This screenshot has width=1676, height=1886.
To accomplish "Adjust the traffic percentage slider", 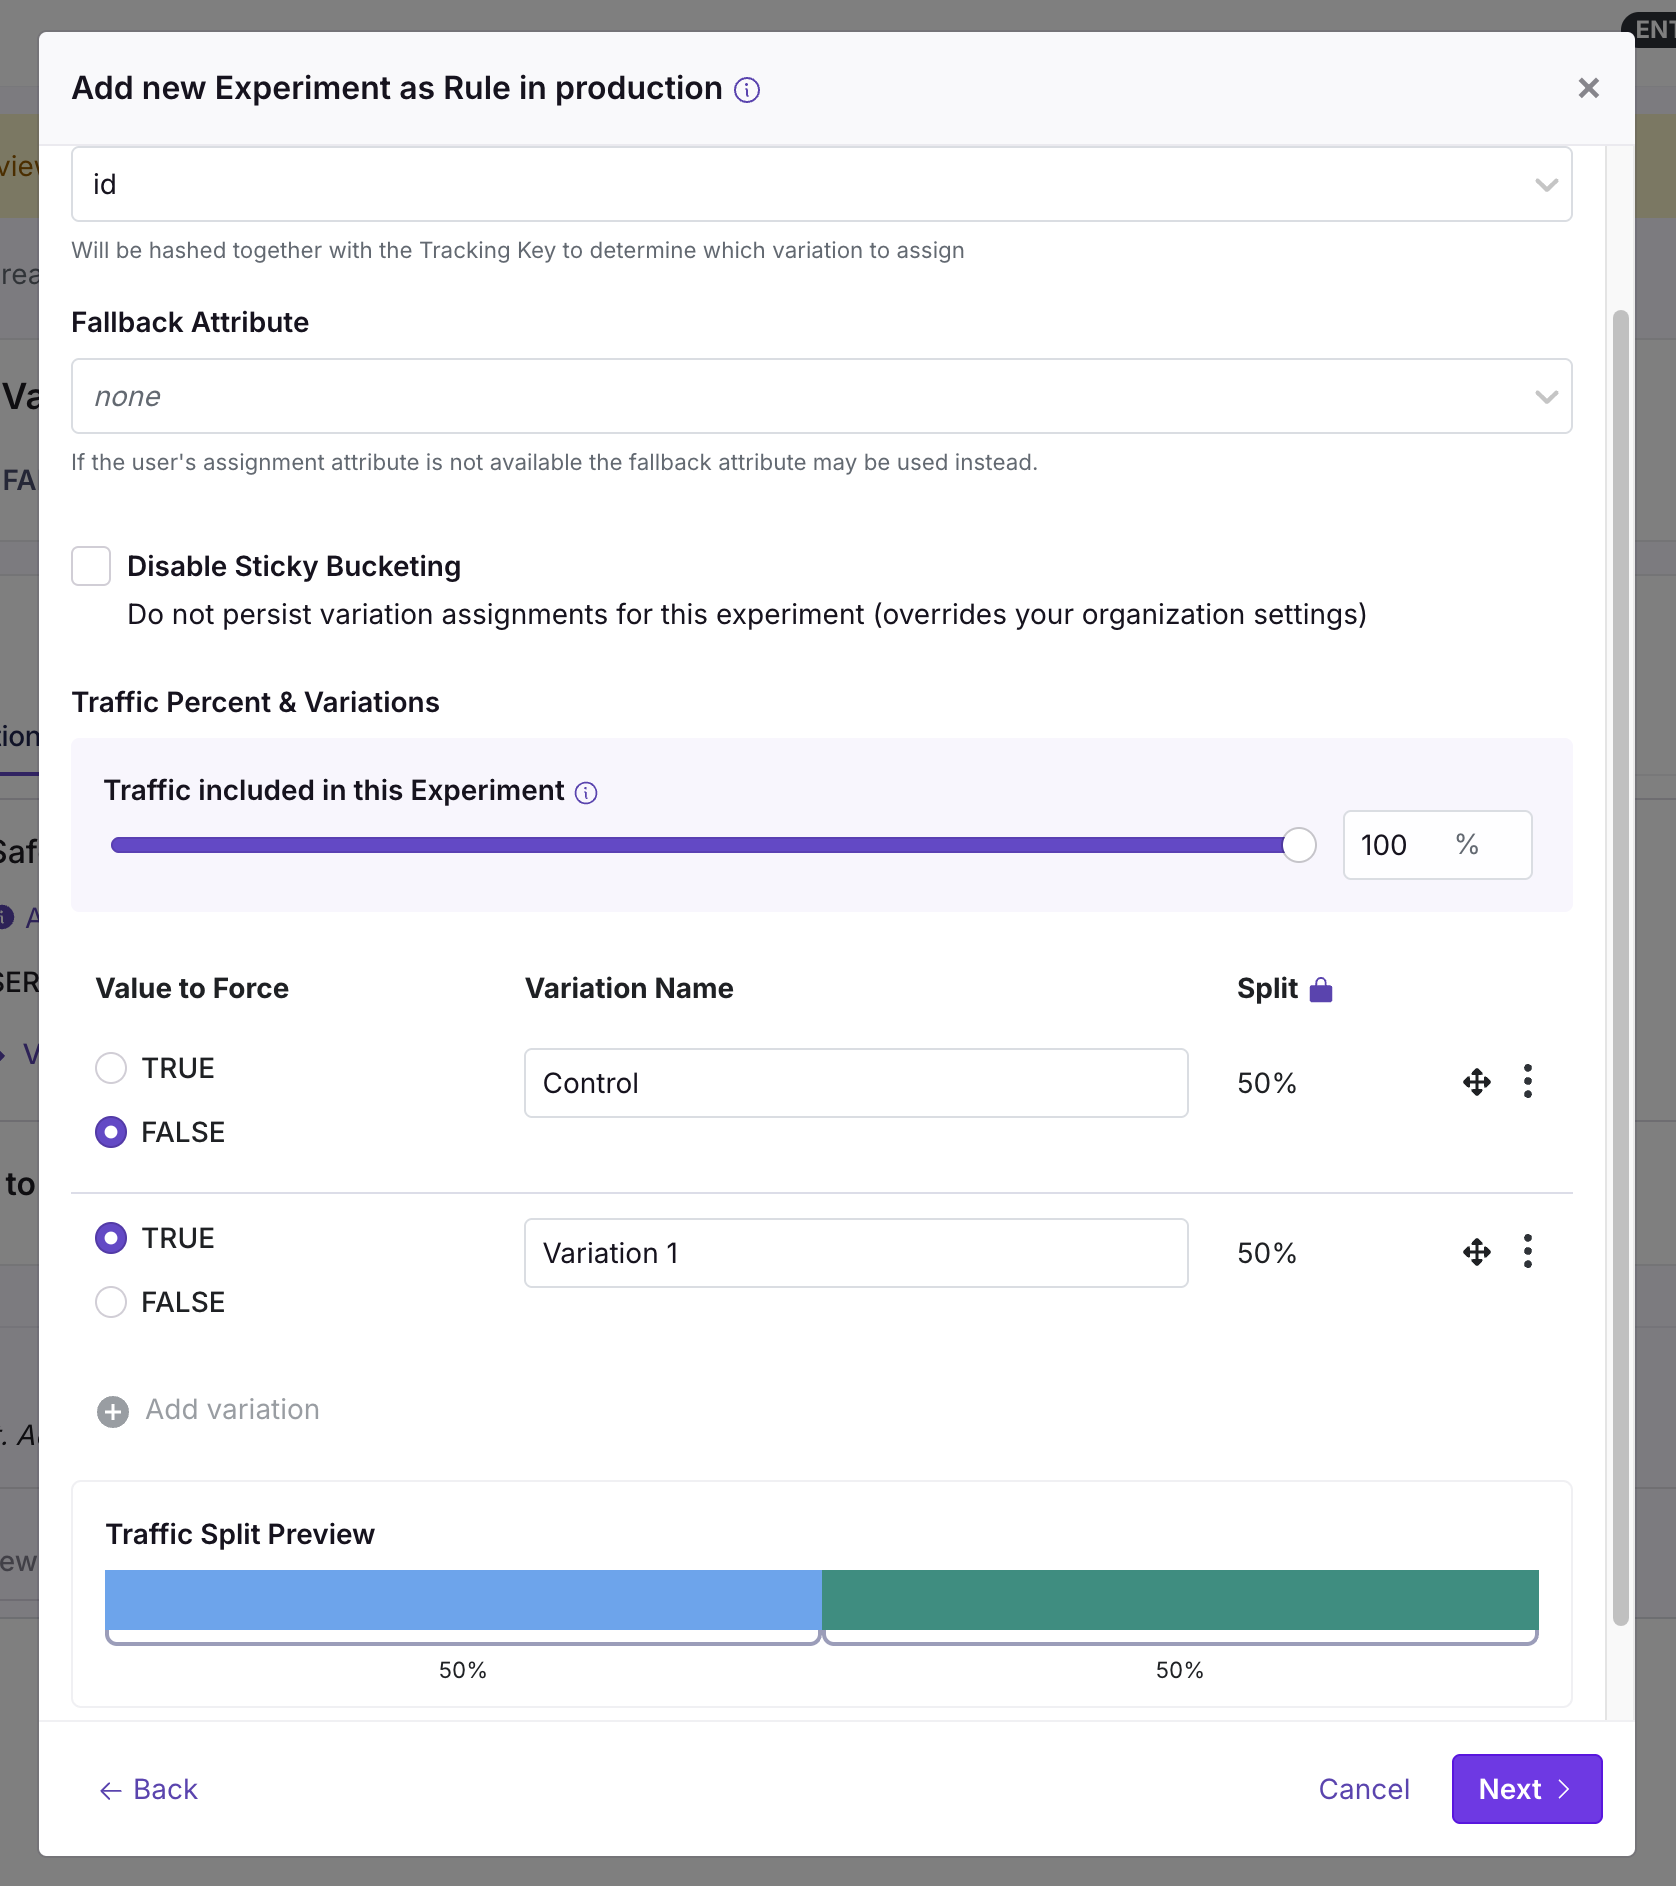I will (1297, 845).
